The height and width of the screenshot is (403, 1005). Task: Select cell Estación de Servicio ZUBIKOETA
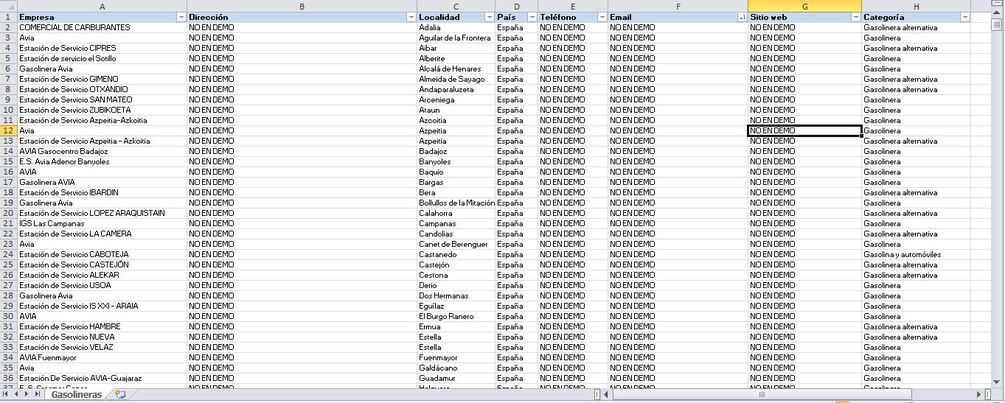102,110
